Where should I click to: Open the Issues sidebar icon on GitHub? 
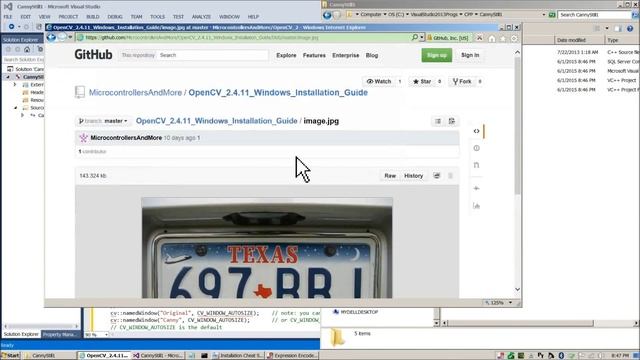(x=476, y=148)
